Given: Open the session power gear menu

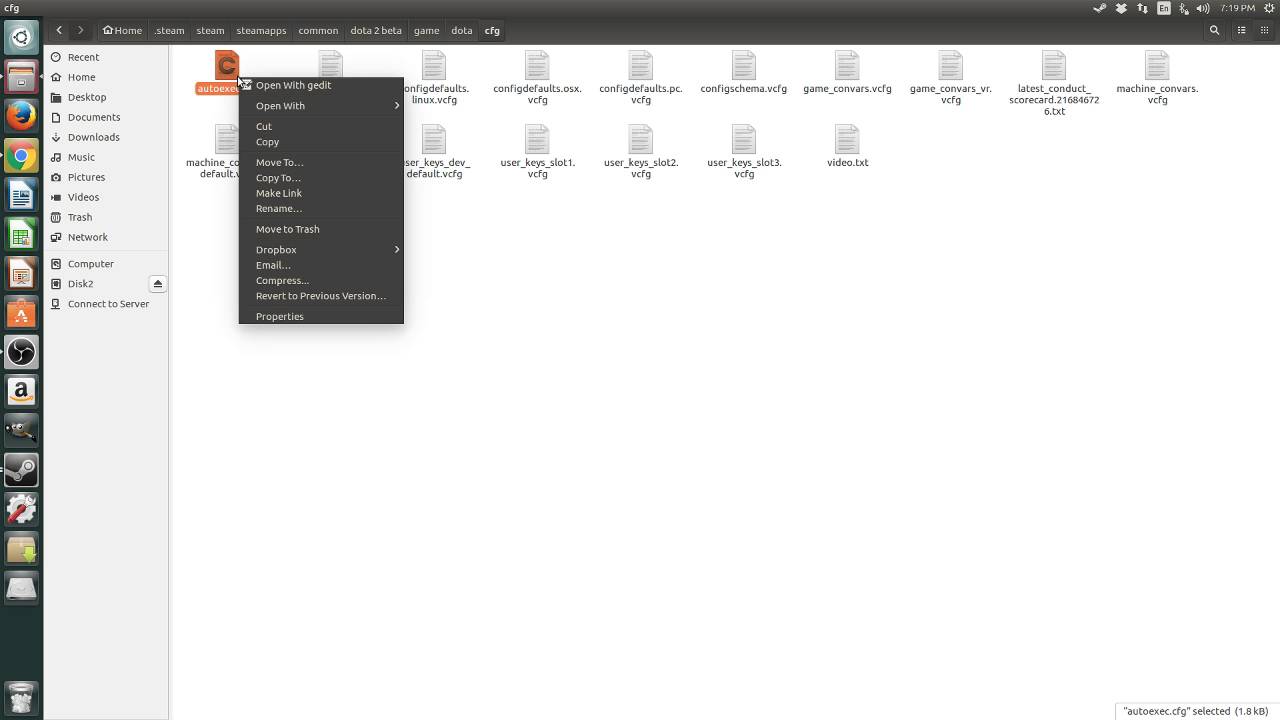Looking at the screenshot, I should point(1267,8).
